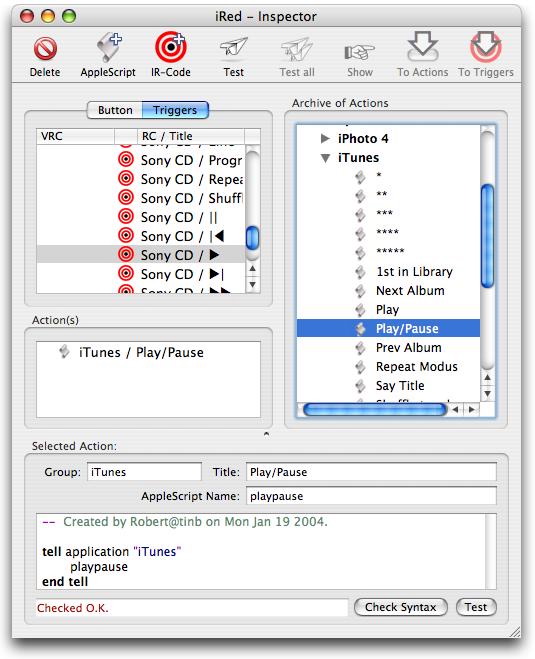This screenshot has height=659, width=535.
Task: Click script icon of iTunes / Play/Pause action
Action: click(64, 351)
